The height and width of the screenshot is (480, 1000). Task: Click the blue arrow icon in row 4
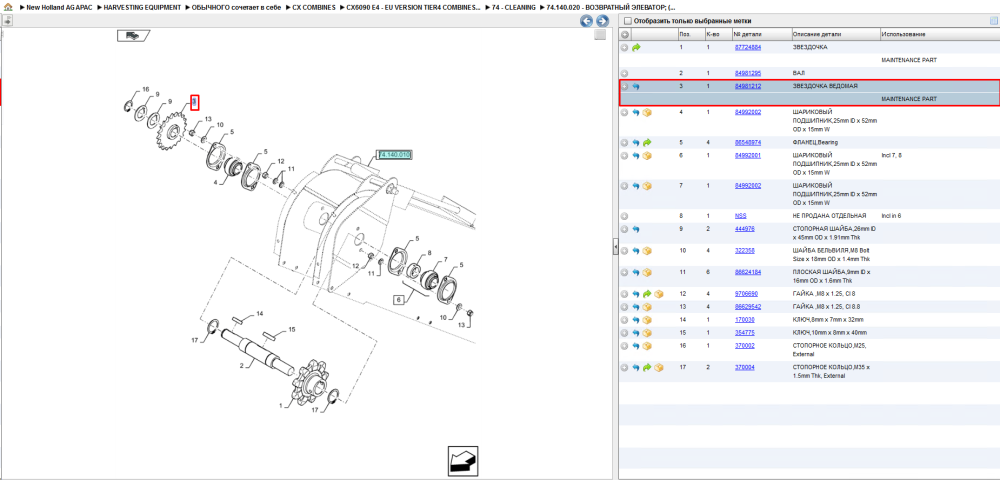(x=636, y=112)
